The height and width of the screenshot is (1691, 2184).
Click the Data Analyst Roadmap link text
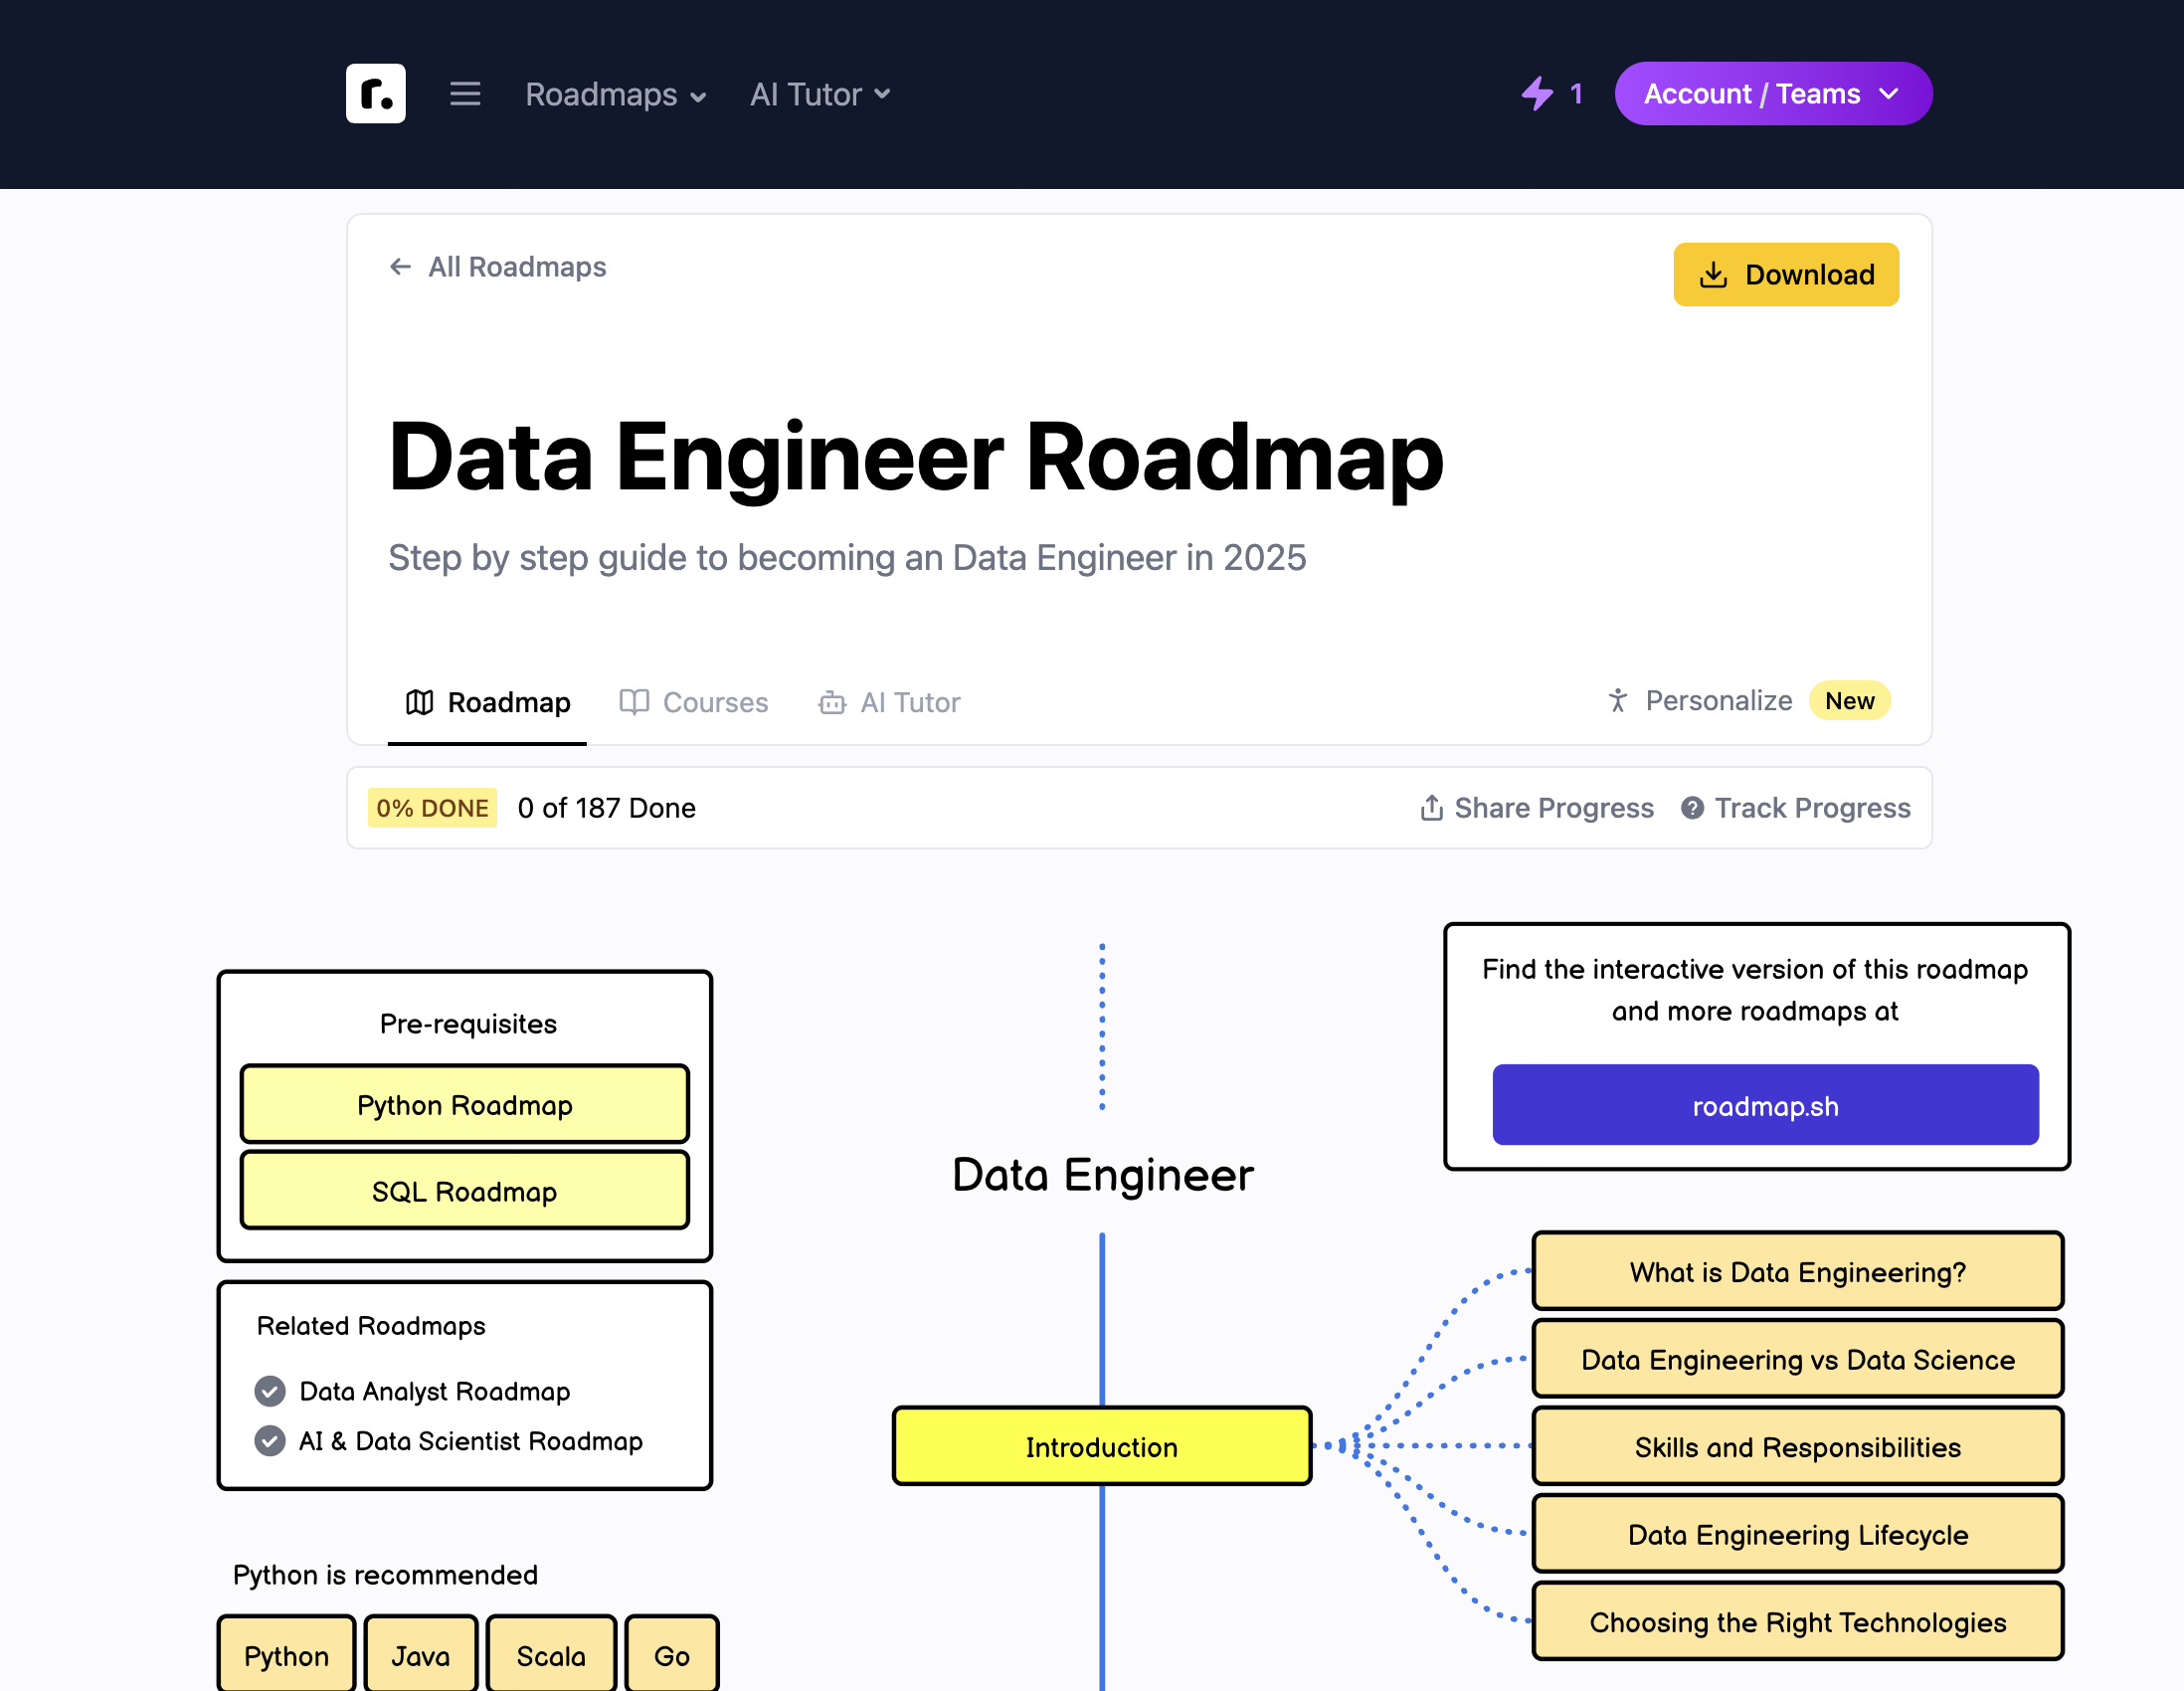(434, 1391)
